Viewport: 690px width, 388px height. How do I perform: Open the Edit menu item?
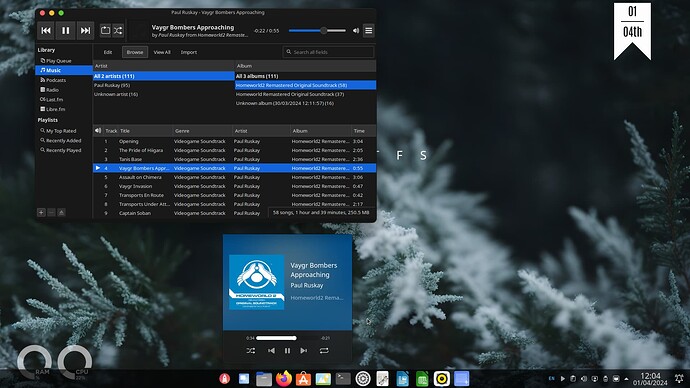coord(108,52)
